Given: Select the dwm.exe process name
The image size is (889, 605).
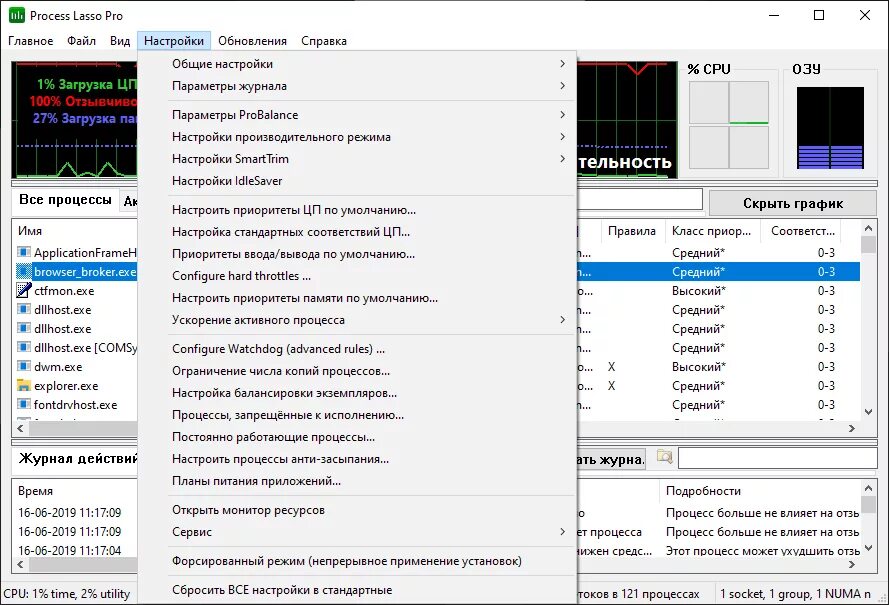Looking at the screenshot, I should [x=58, y=367].
